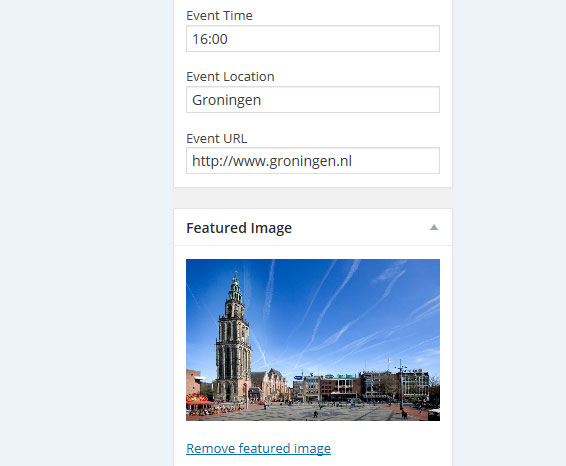Place cursor in the Groningen text
566x466 pixels.
click(x=226, y=100)
